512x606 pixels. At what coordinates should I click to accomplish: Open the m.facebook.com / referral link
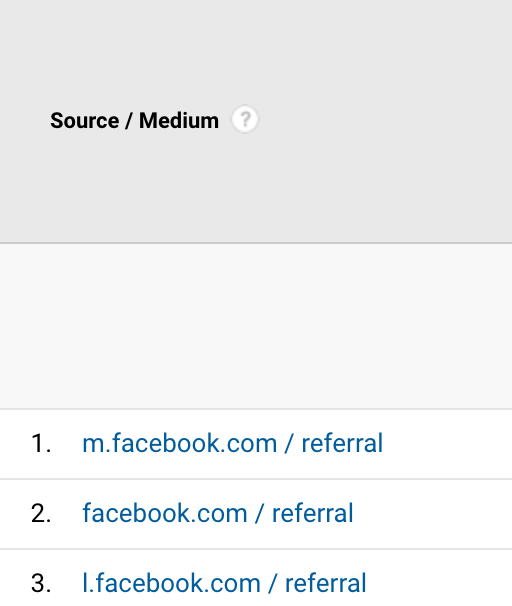tap(232, 443)
